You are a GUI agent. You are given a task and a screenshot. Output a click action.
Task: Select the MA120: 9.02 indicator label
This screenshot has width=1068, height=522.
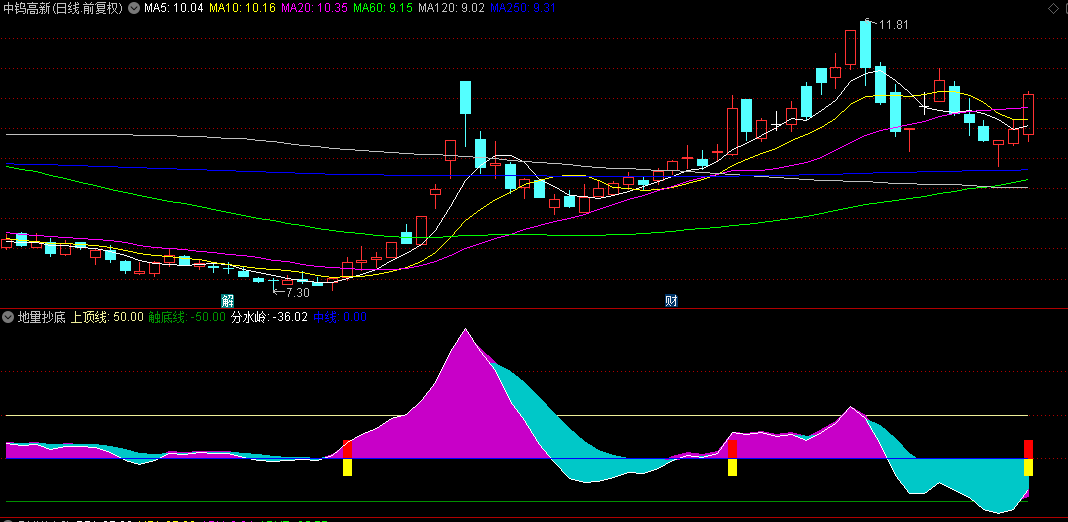point(452,8)
